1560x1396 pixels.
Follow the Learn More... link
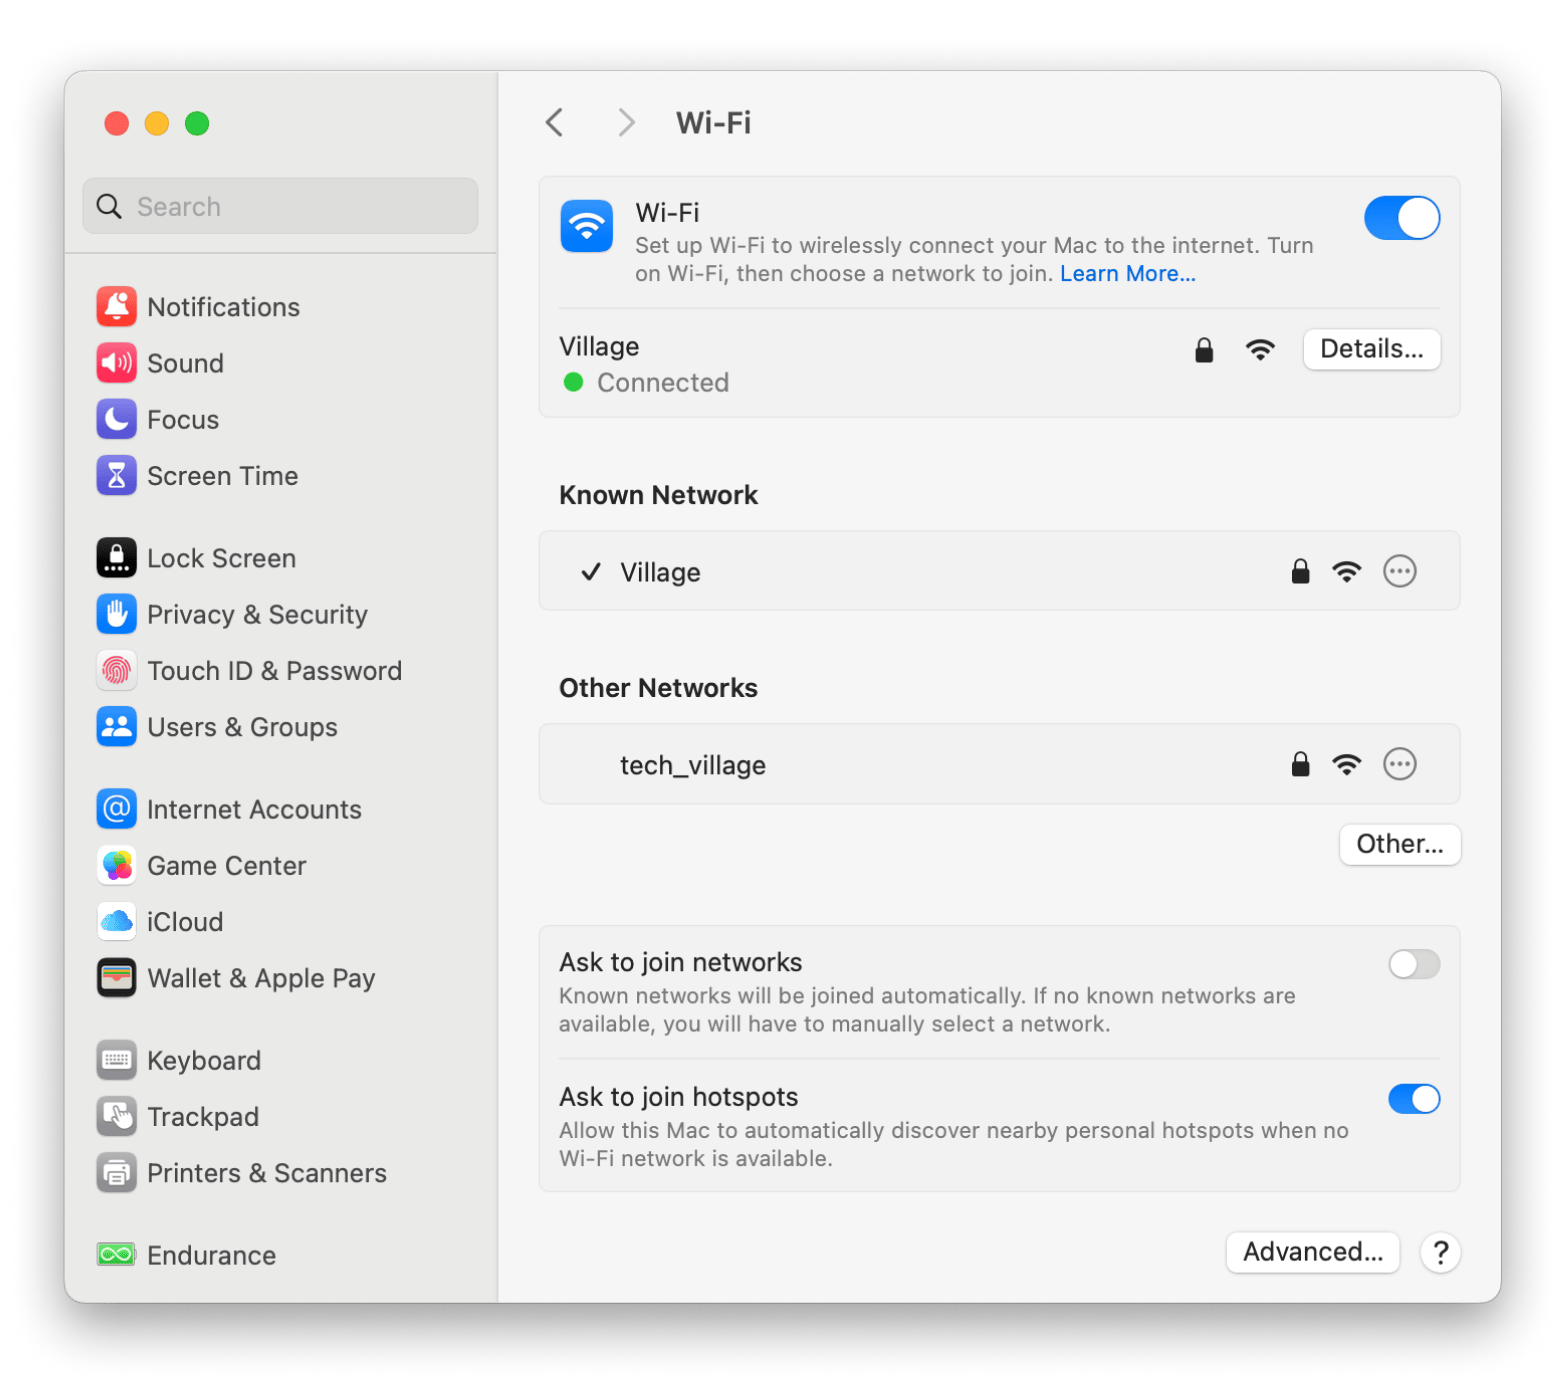(x=1127, y=274)
